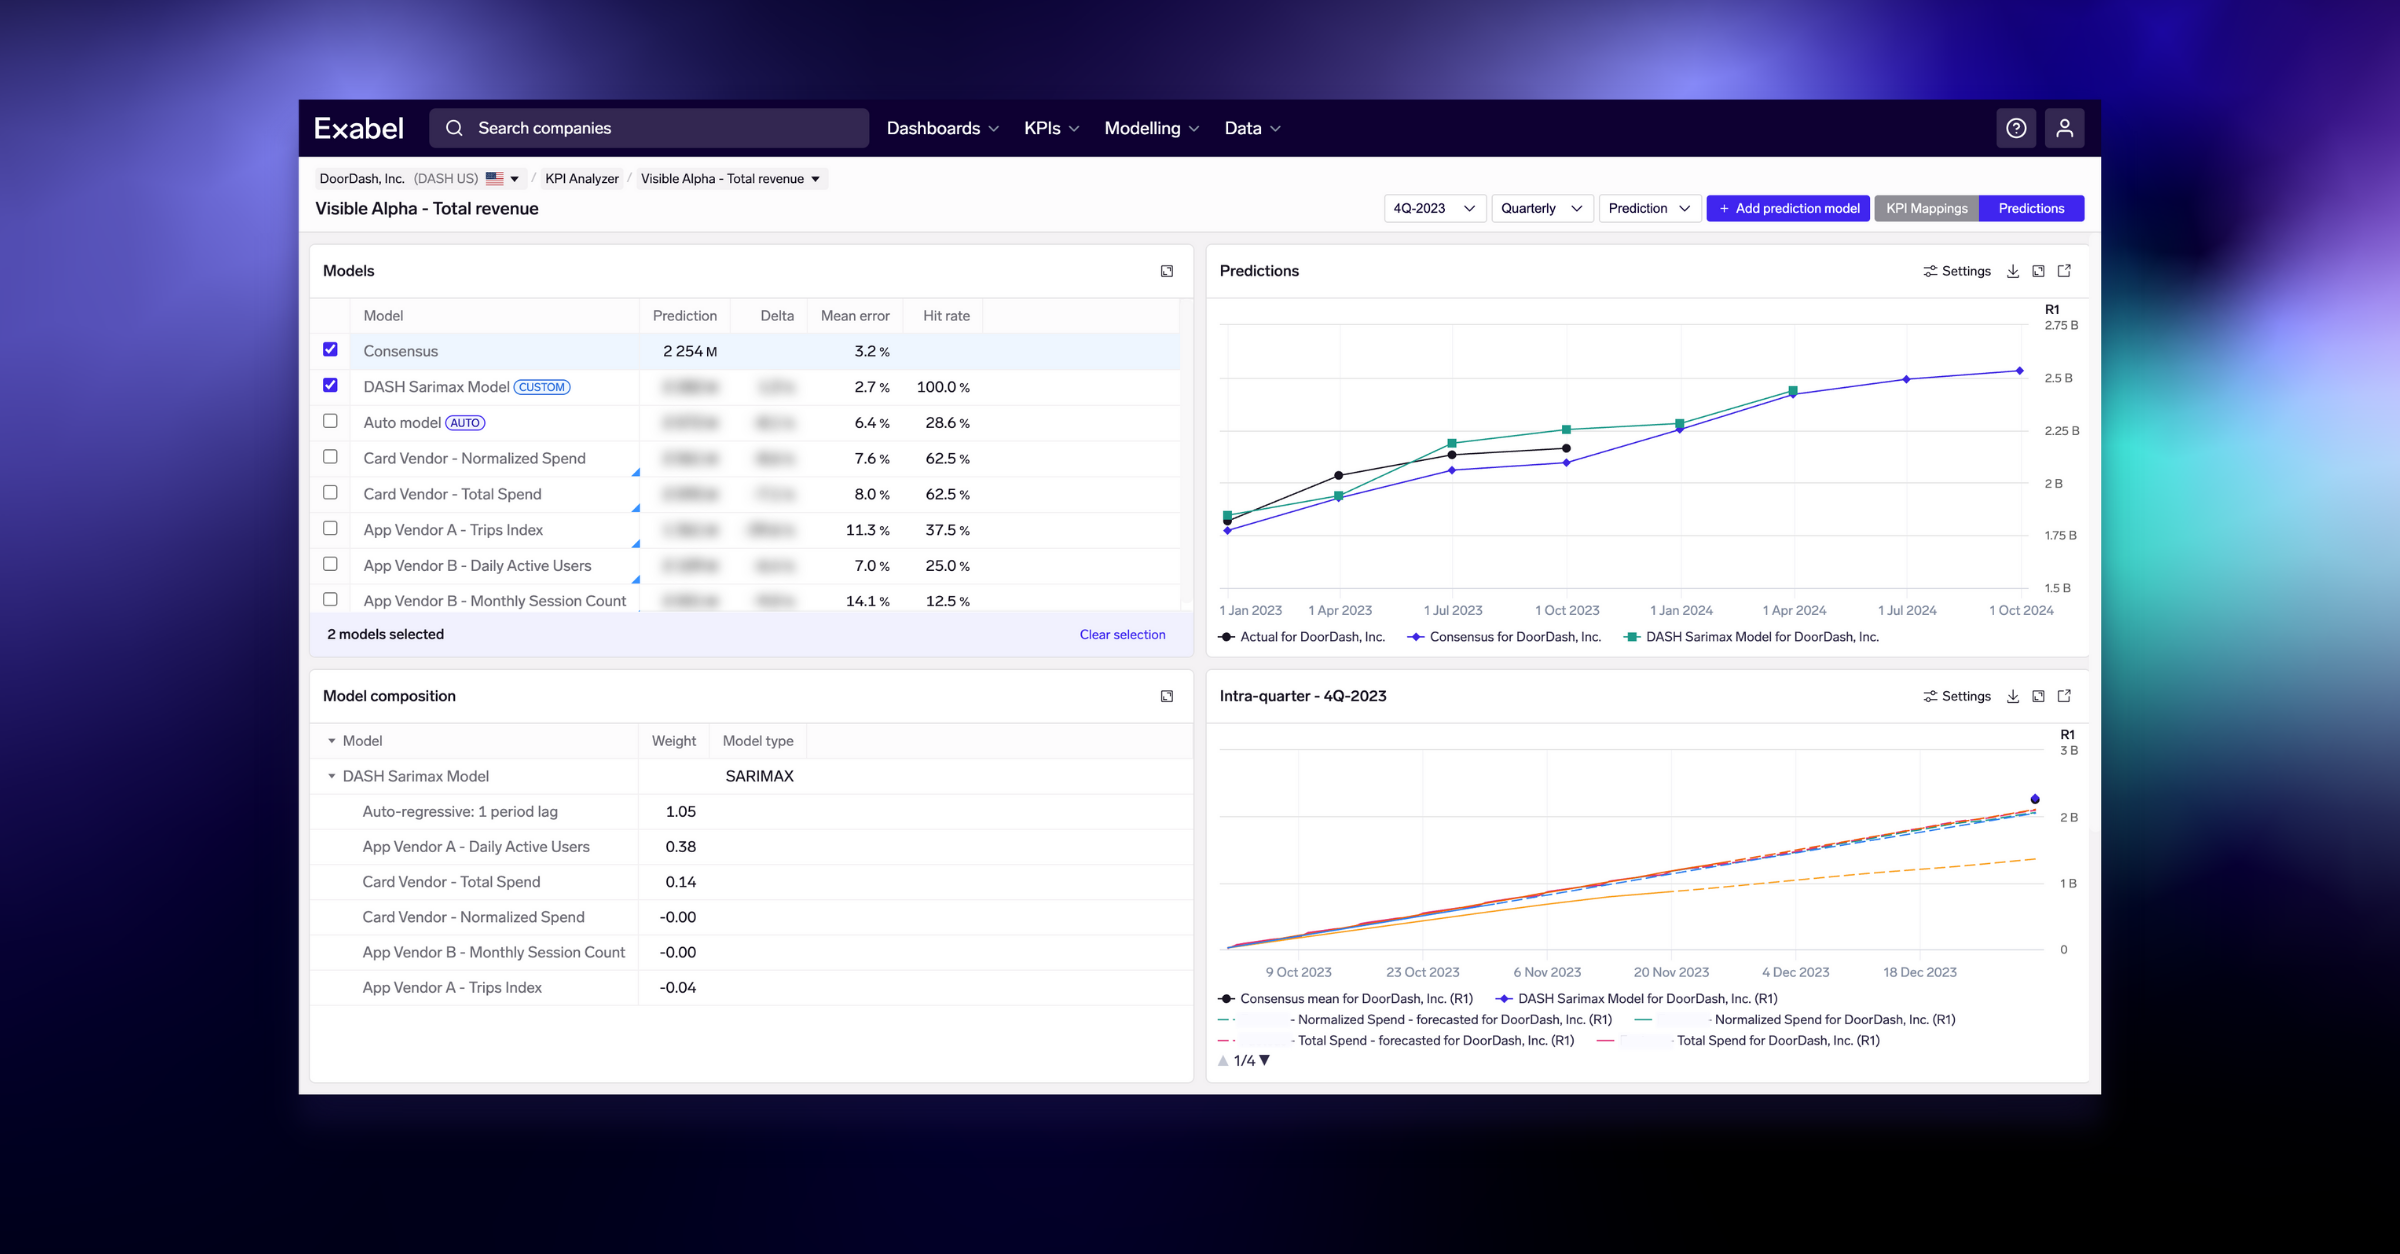2400x1254 pixels.
Task: Switch to the KPI Mappings tab
Action: (1925, 208)
